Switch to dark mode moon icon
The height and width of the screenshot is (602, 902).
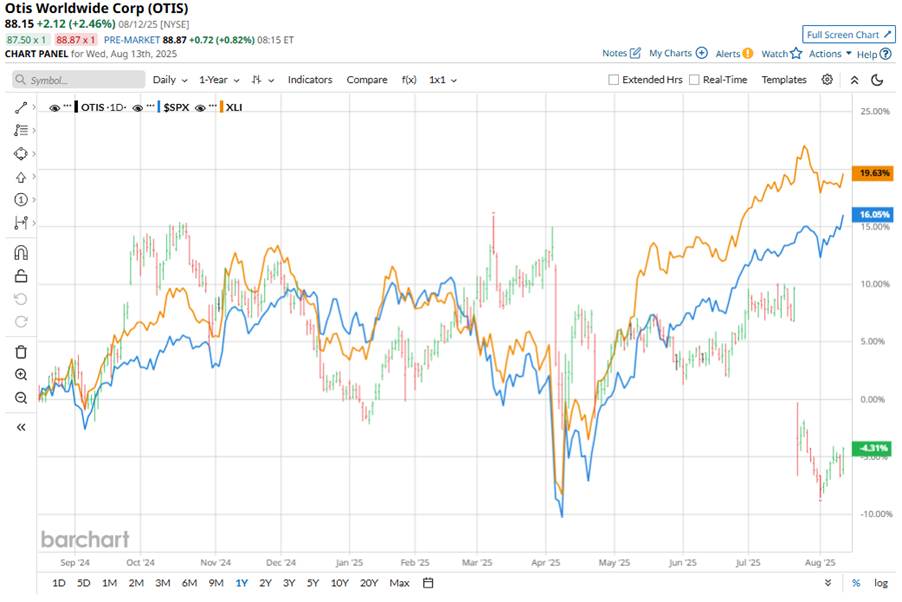(877, 80)
